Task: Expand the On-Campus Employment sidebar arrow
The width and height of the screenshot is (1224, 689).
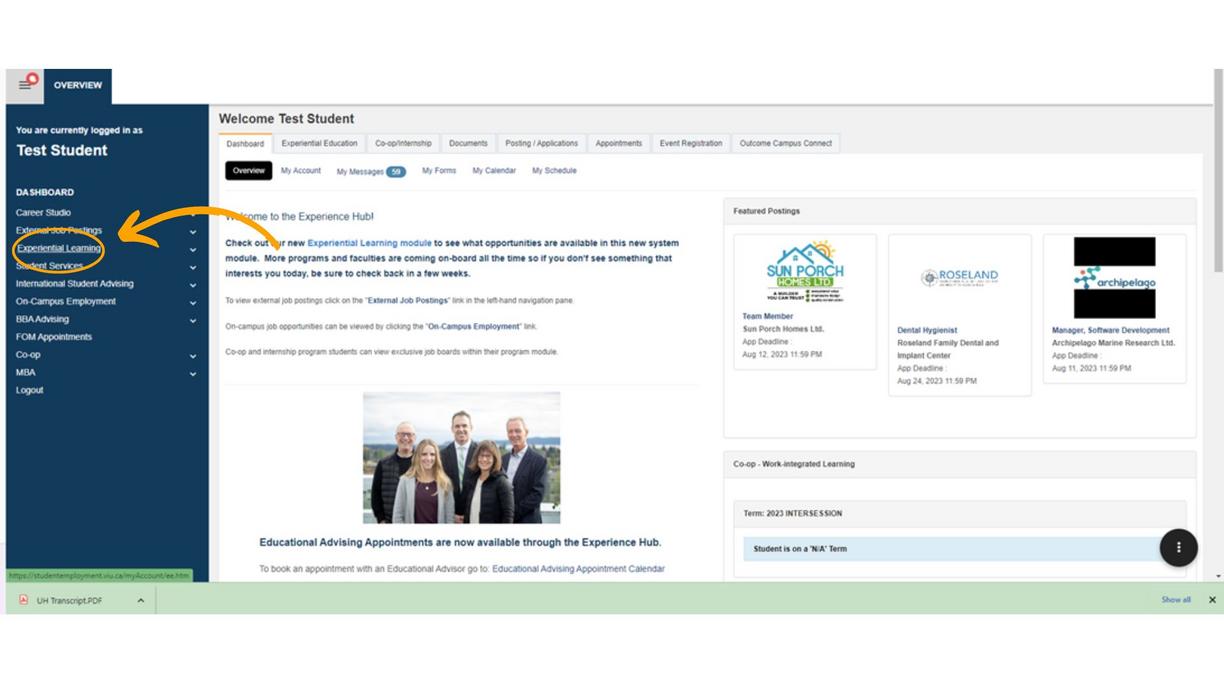Action: (x=193, y=302)
